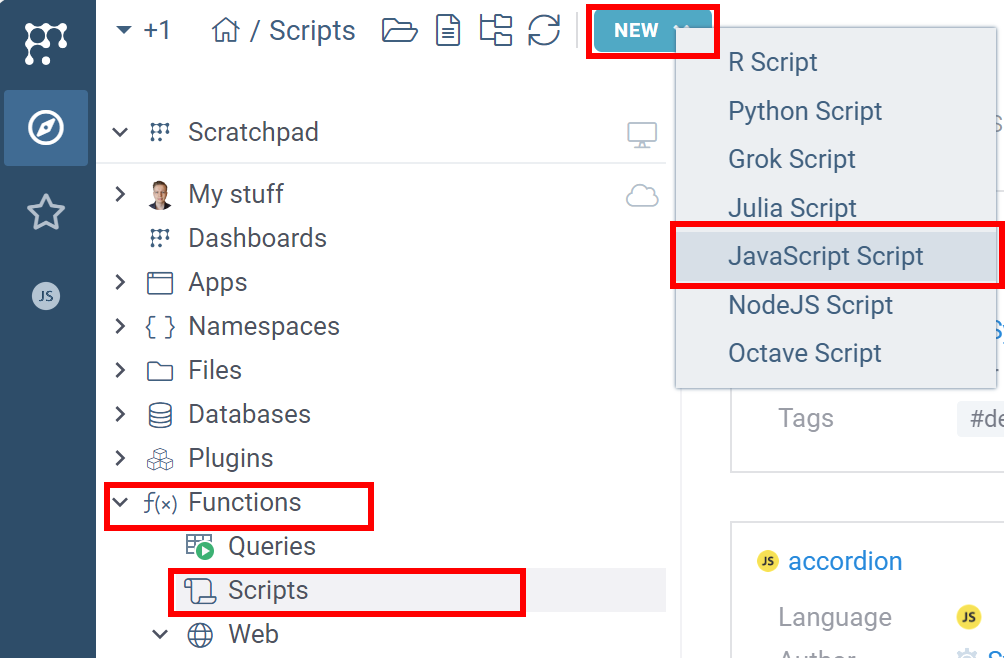Viewport: 1005px width, 658px height.
Task: Select Octave Script in the dropdown menu
Action: [805, 353]
